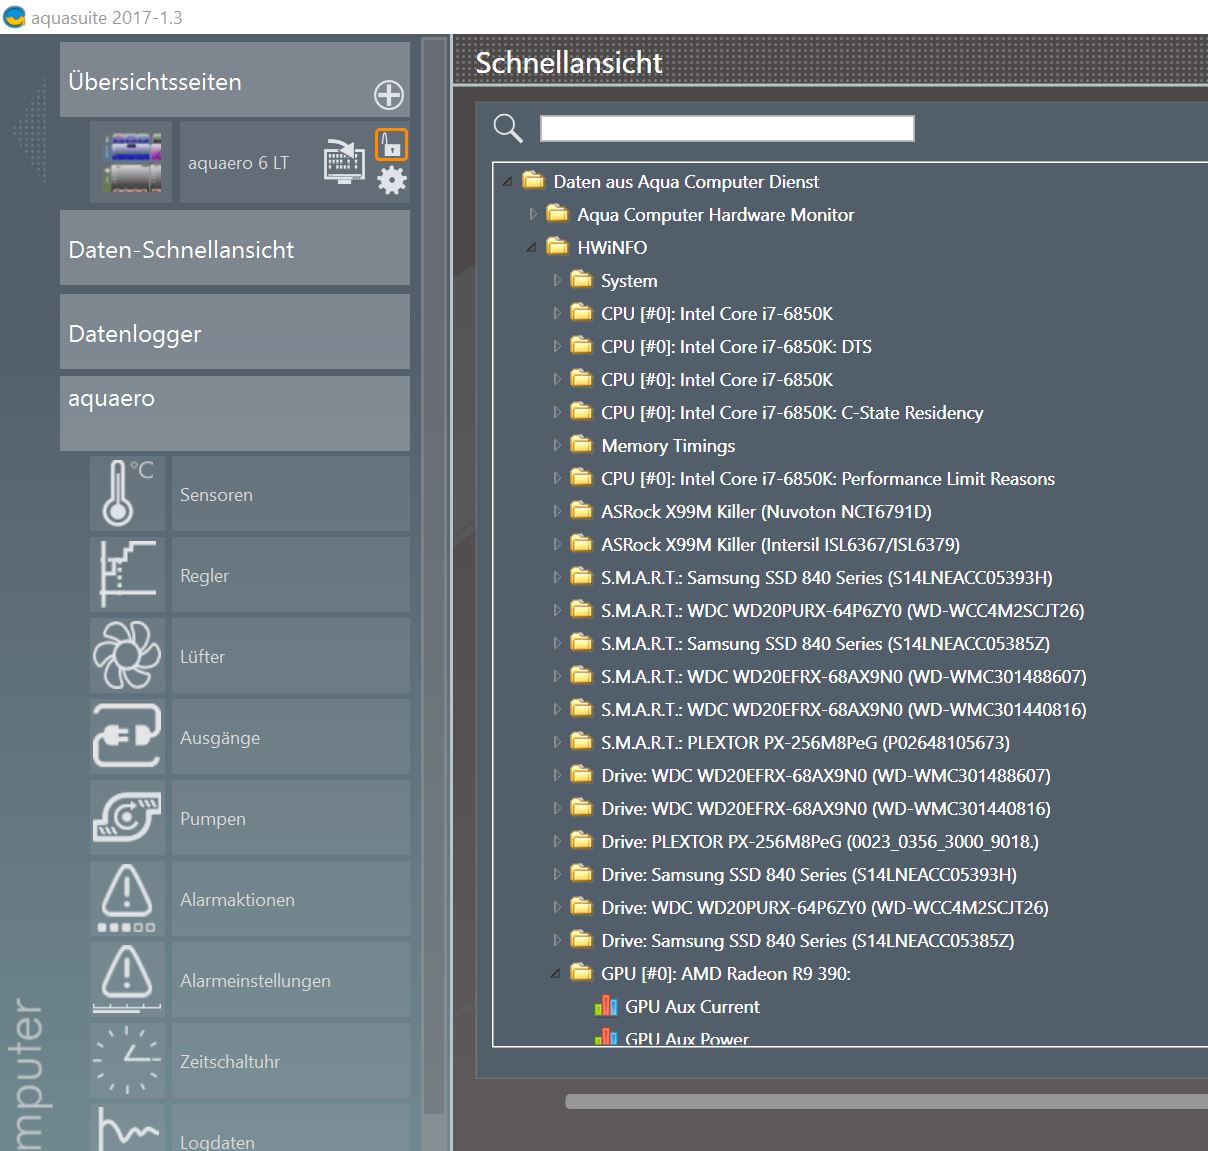Click the Sensoren thermometer icon

[127, 493]
